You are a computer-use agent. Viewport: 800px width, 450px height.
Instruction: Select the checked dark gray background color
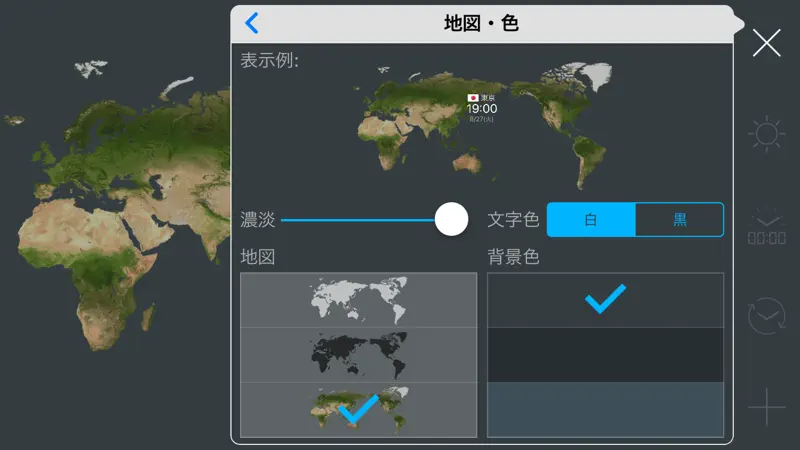(606, 300)
